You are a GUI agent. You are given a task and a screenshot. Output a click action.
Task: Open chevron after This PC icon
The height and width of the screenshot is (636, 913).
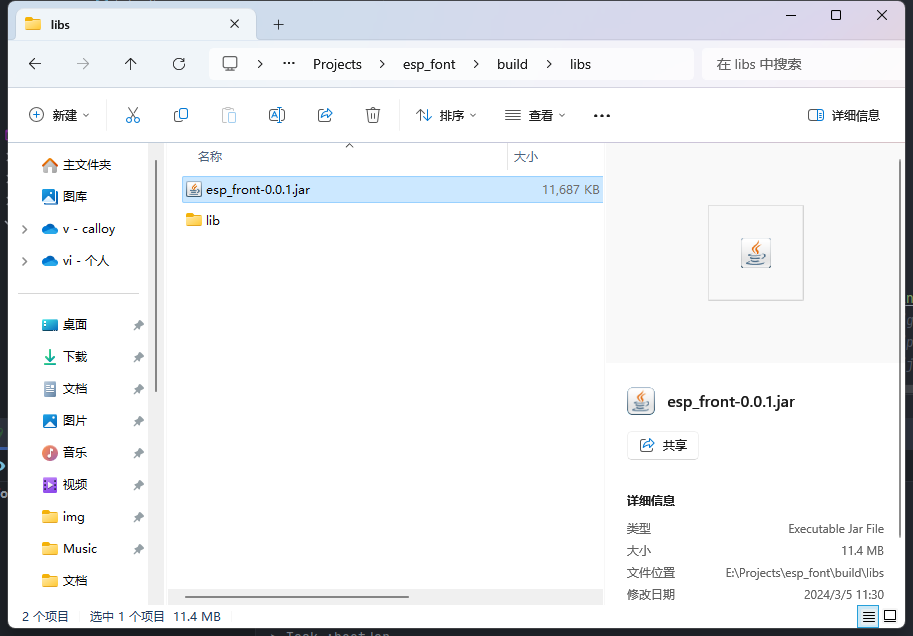tap(260, 64)
